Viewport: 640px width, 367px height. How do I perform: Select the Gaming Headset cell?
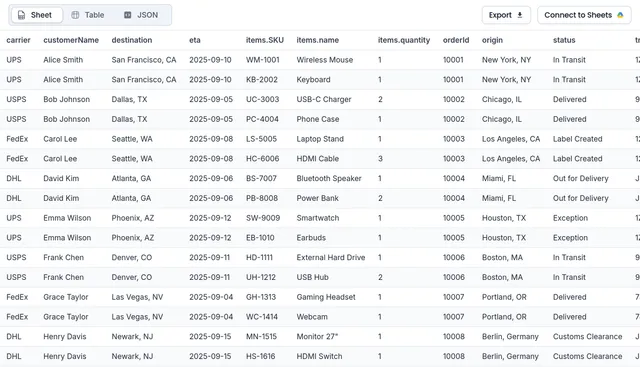326,297
